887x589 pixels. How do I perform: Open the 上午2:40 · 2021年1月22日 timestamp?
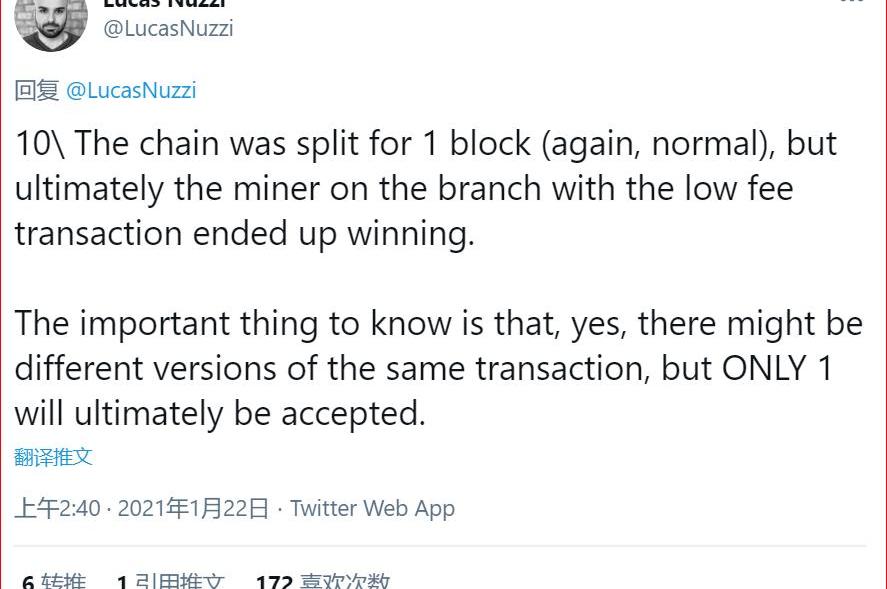141,509
